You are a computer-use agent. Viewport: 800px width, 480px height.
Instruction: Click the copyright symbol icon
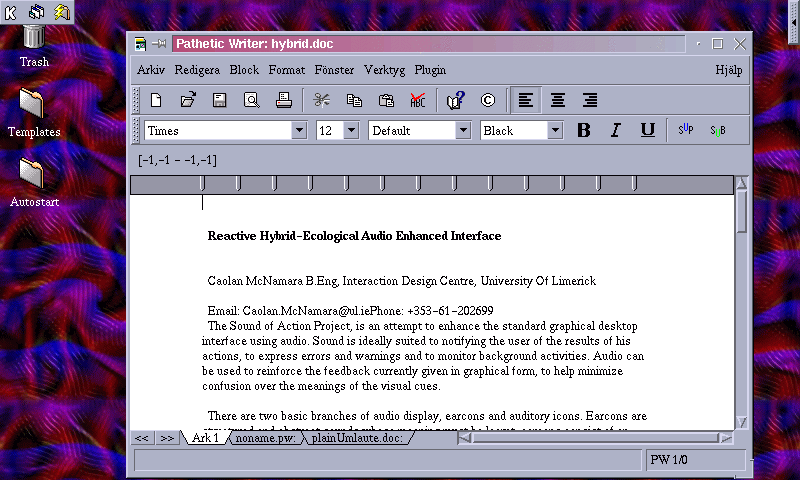tap(488, 100)
